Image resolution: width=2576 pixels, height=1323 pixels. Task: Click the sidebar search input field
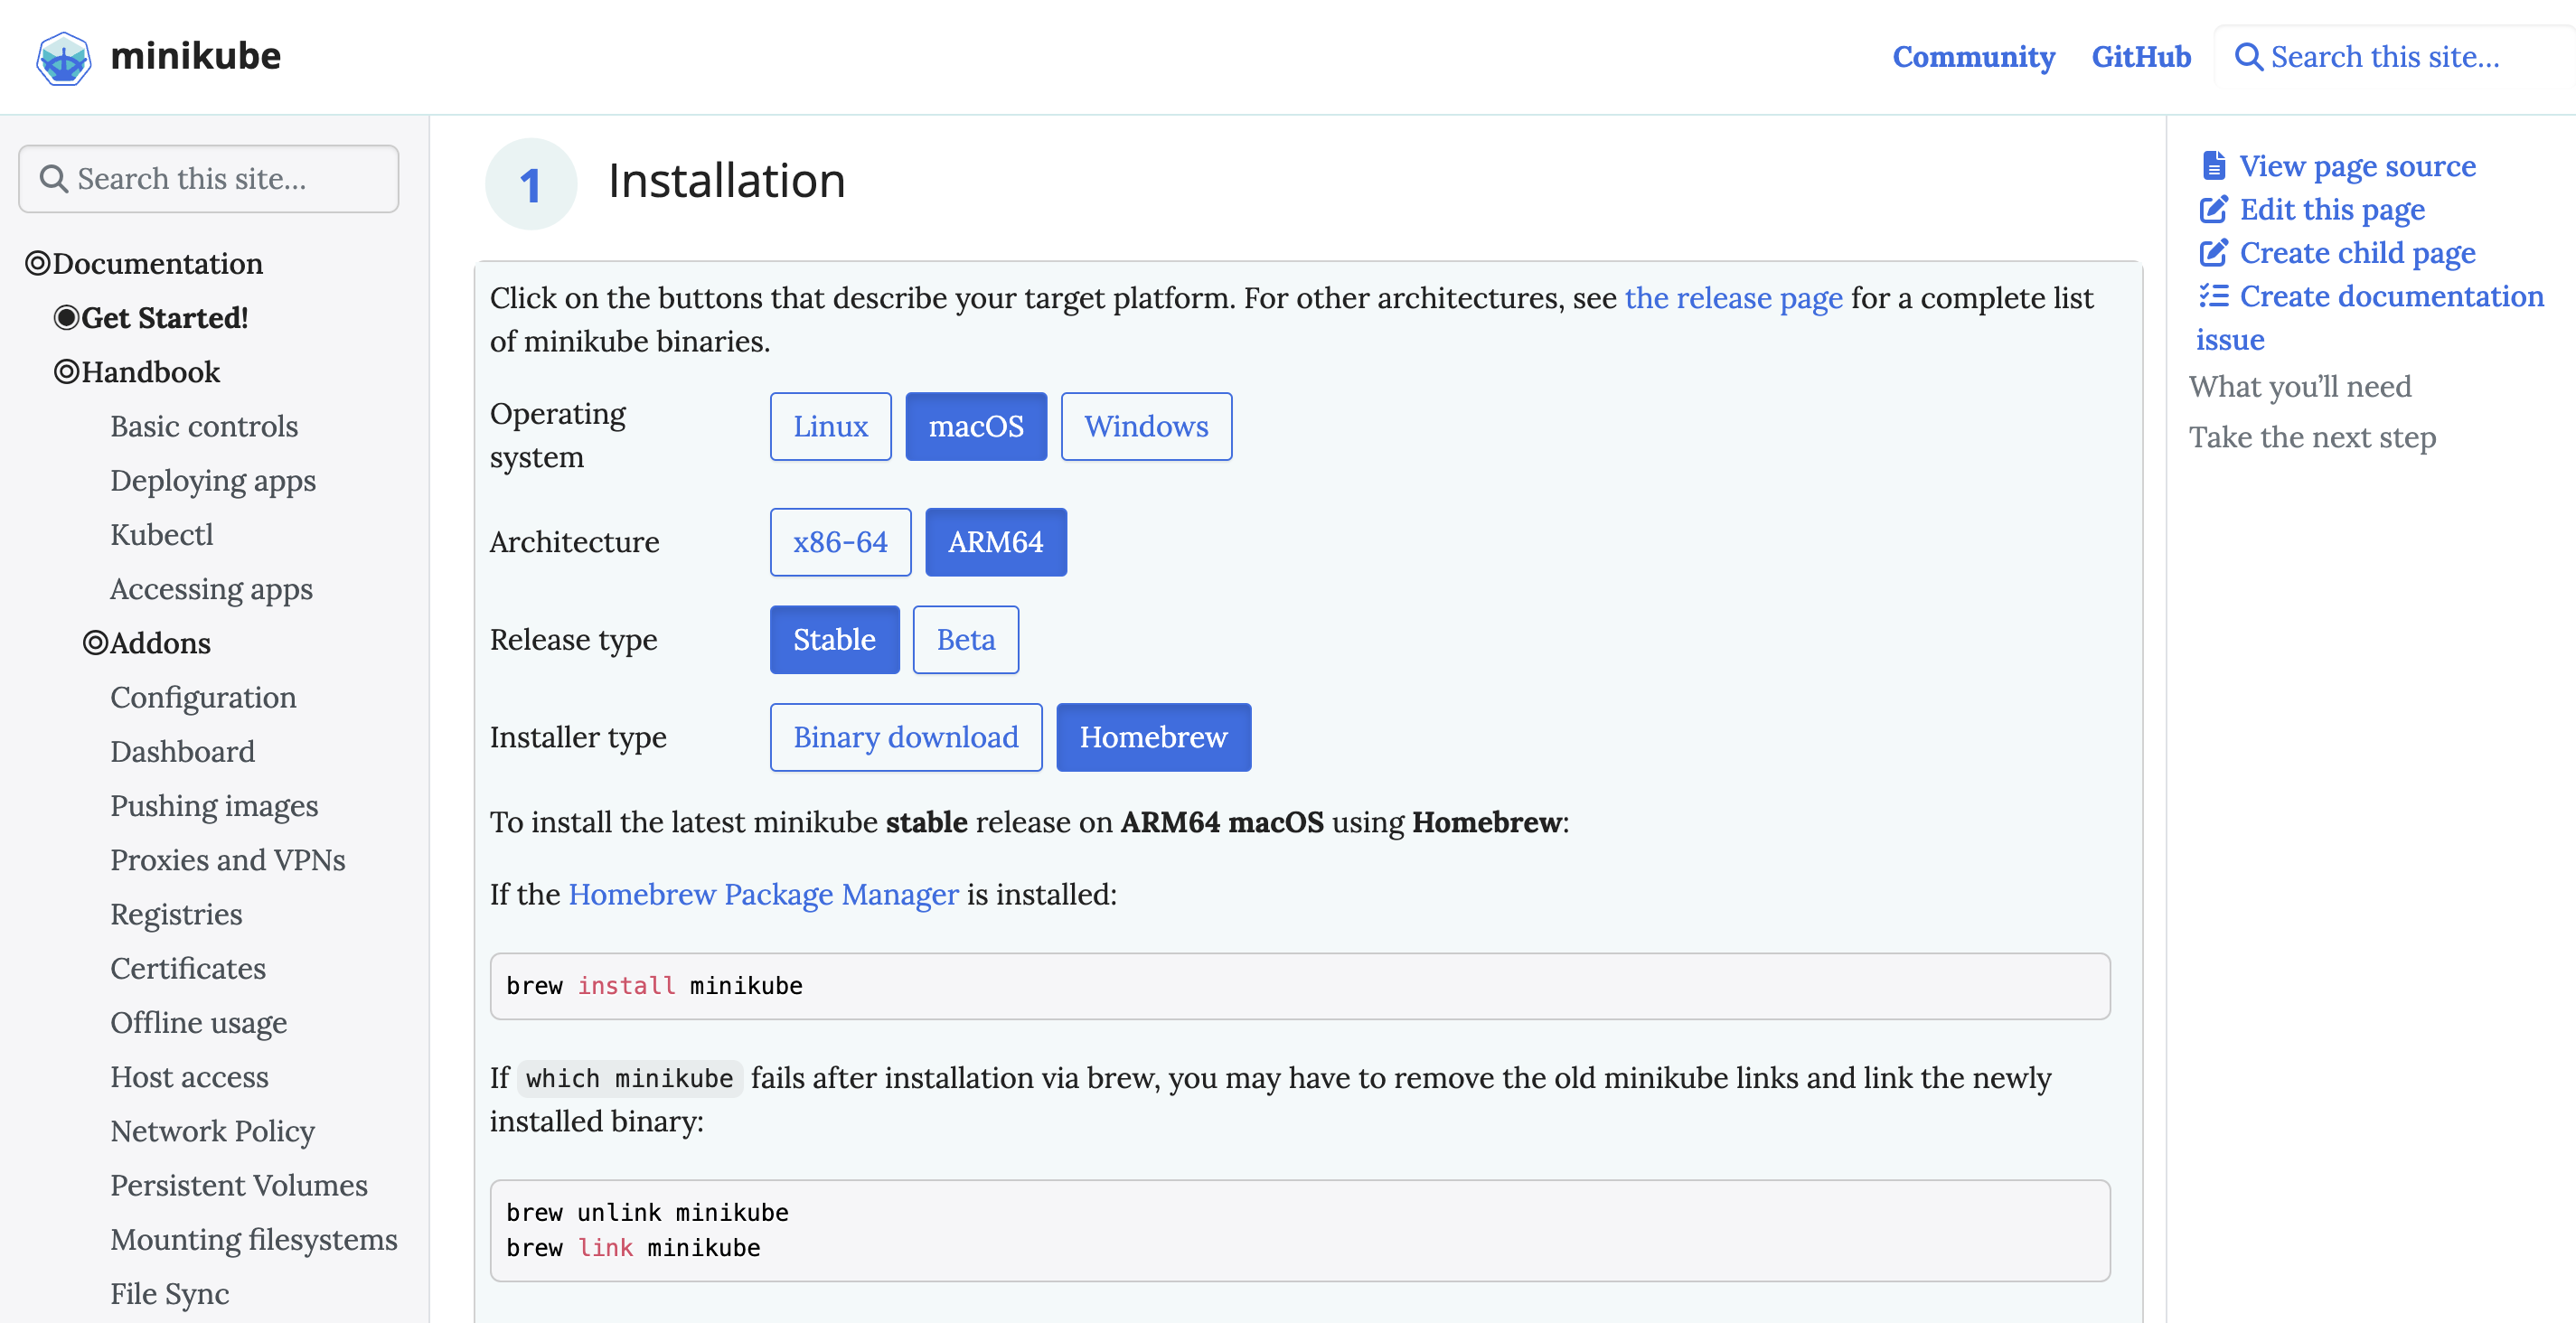coord(208,178)
